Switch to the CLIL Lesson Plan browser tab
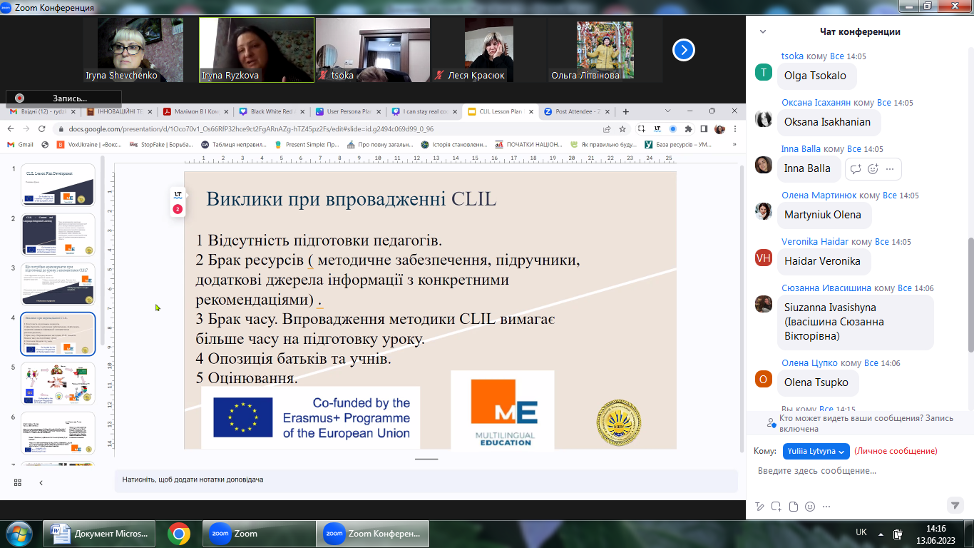The height and width of the screenshot is (550, 974). point(500,112)
